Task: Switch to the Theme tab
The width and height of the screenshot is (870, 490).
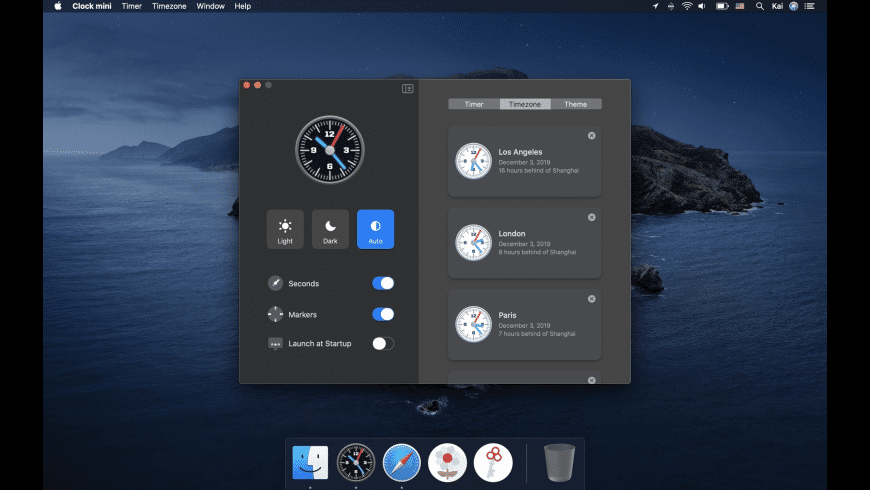Action: click(576, 104)
